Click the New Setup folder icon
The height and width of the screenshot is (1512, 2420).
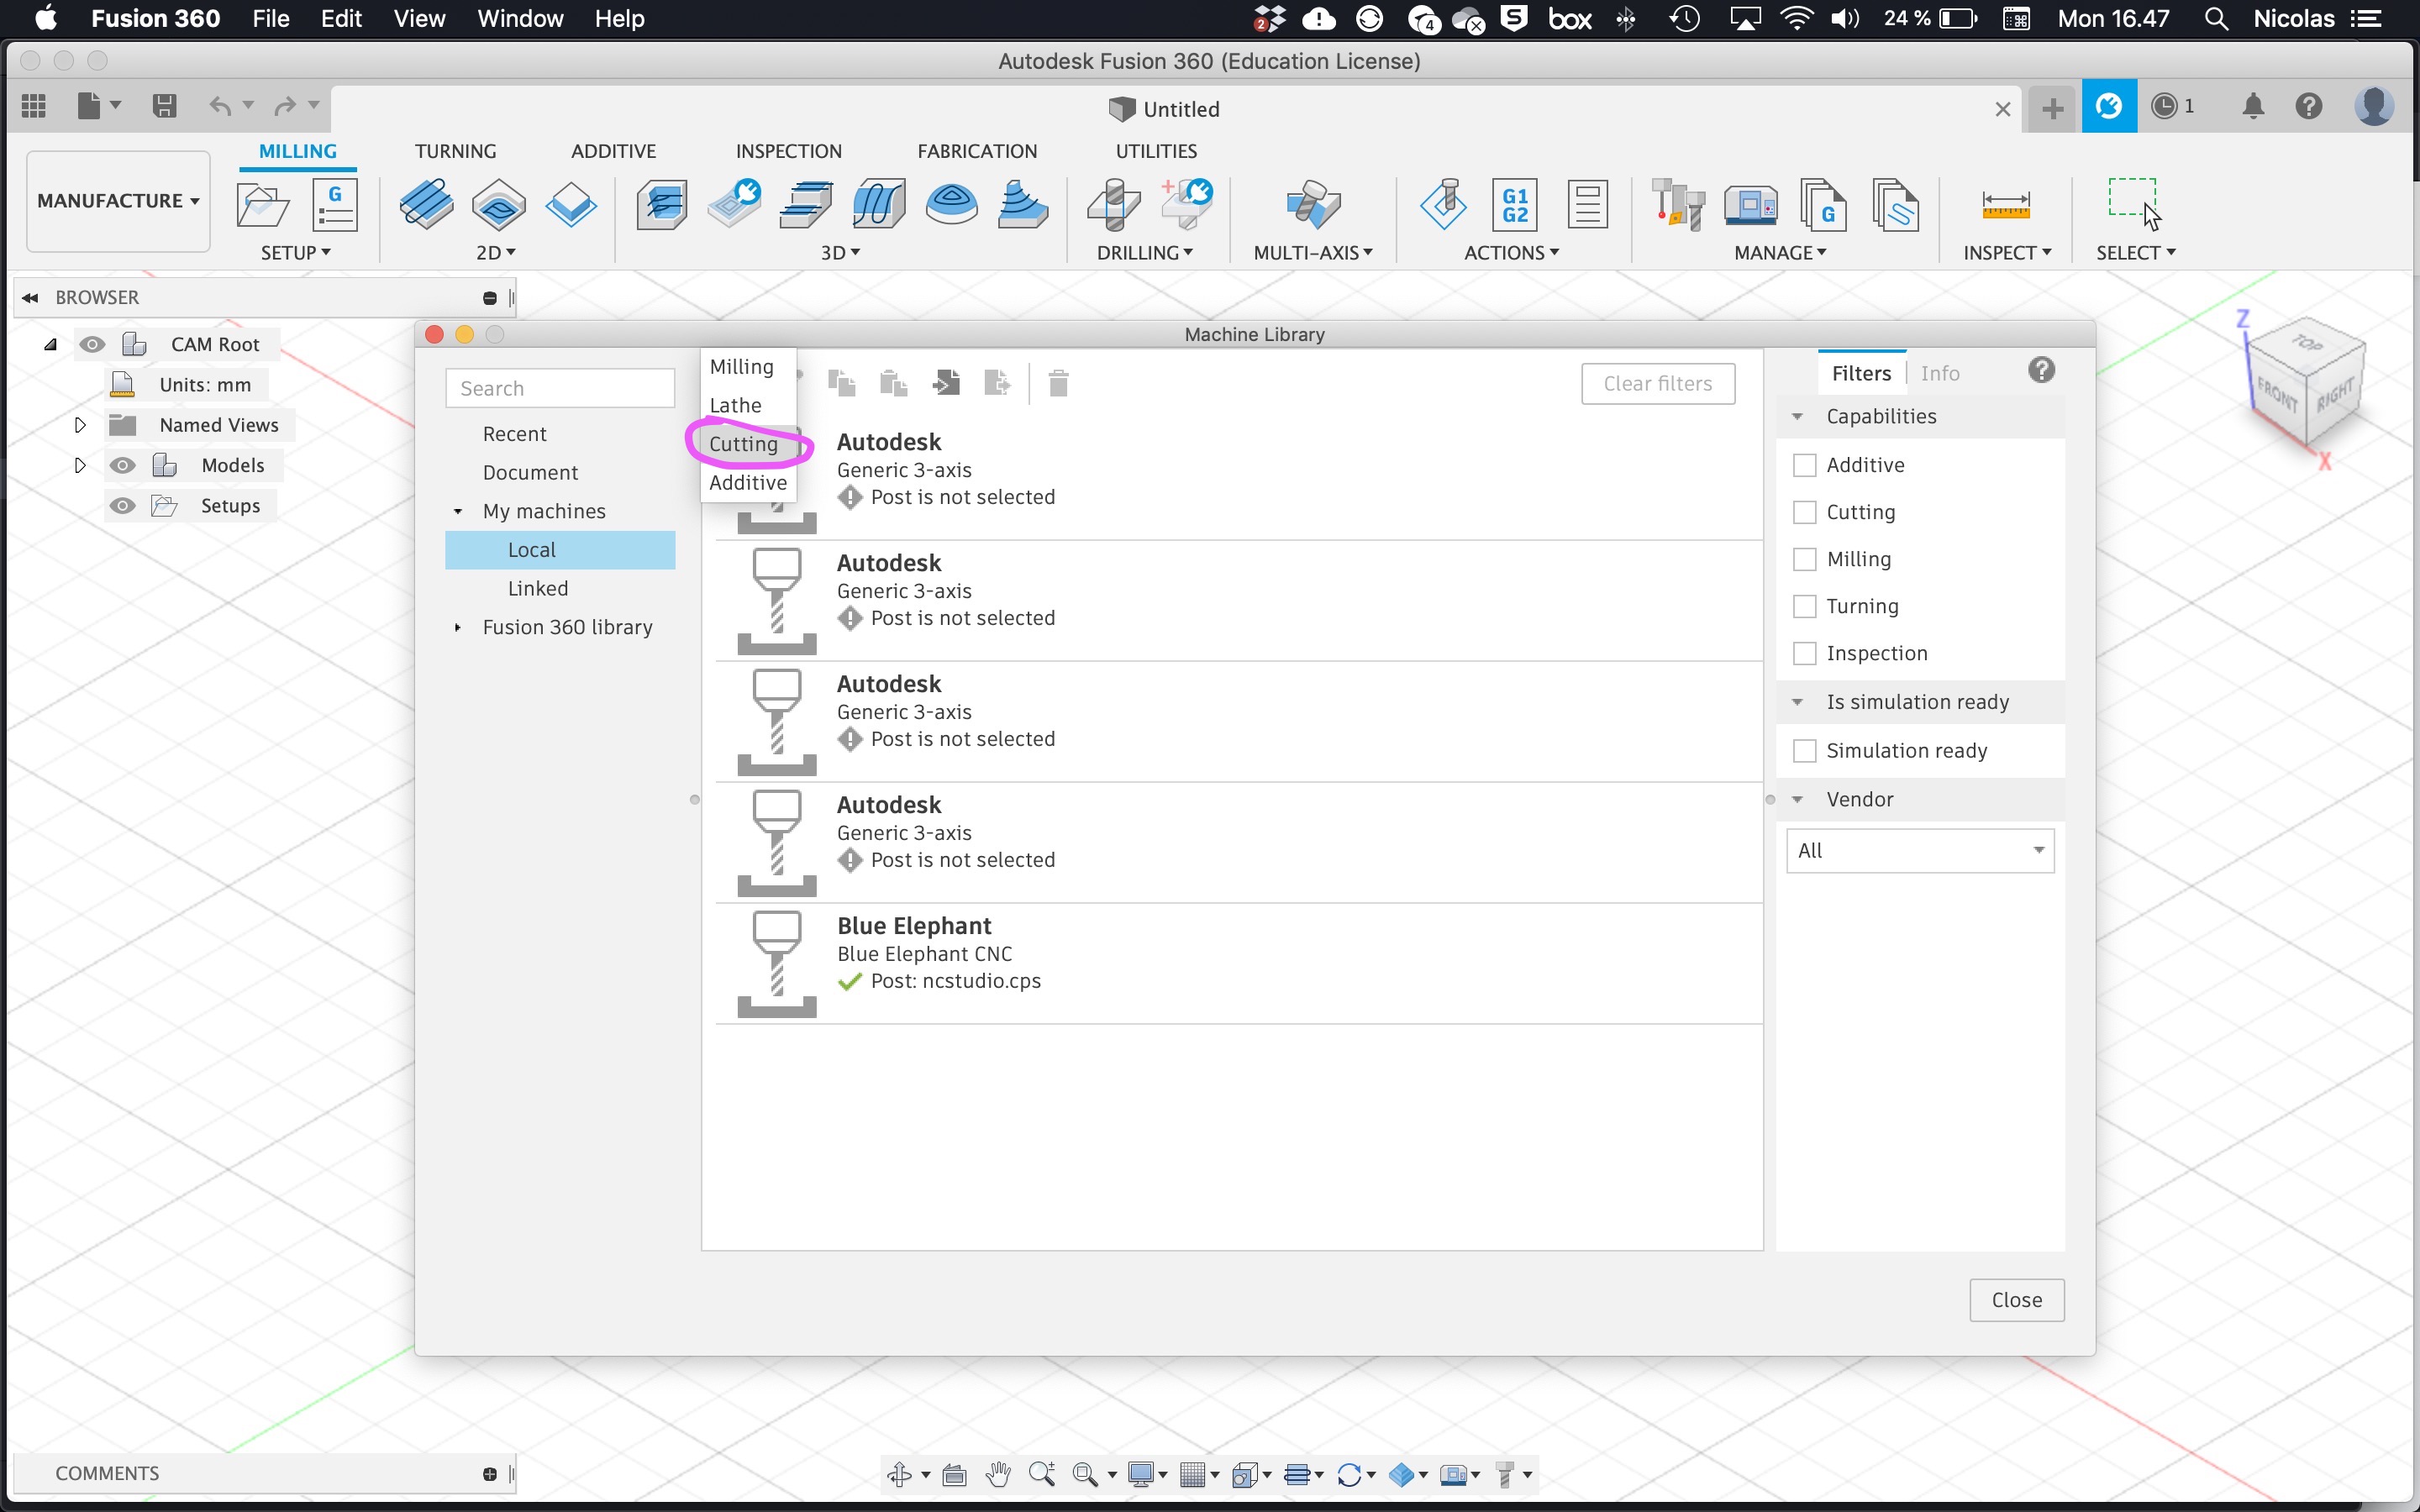click(263, 205)
